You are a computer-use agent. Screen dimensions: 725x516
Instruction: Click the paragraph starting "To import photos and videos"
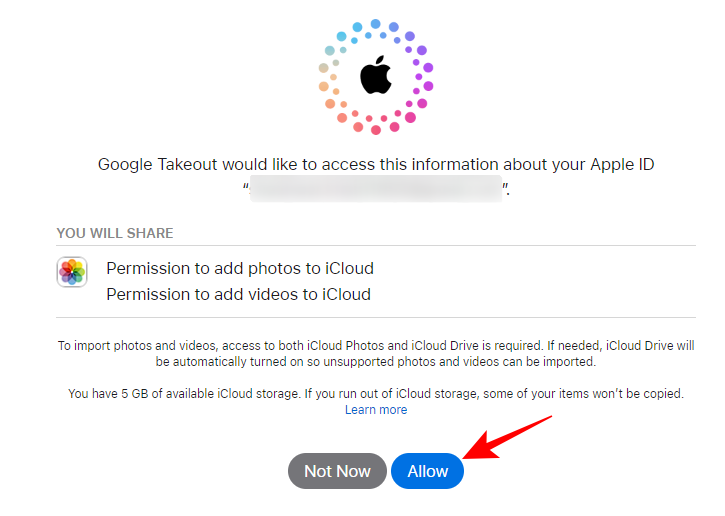click(376, 346)
